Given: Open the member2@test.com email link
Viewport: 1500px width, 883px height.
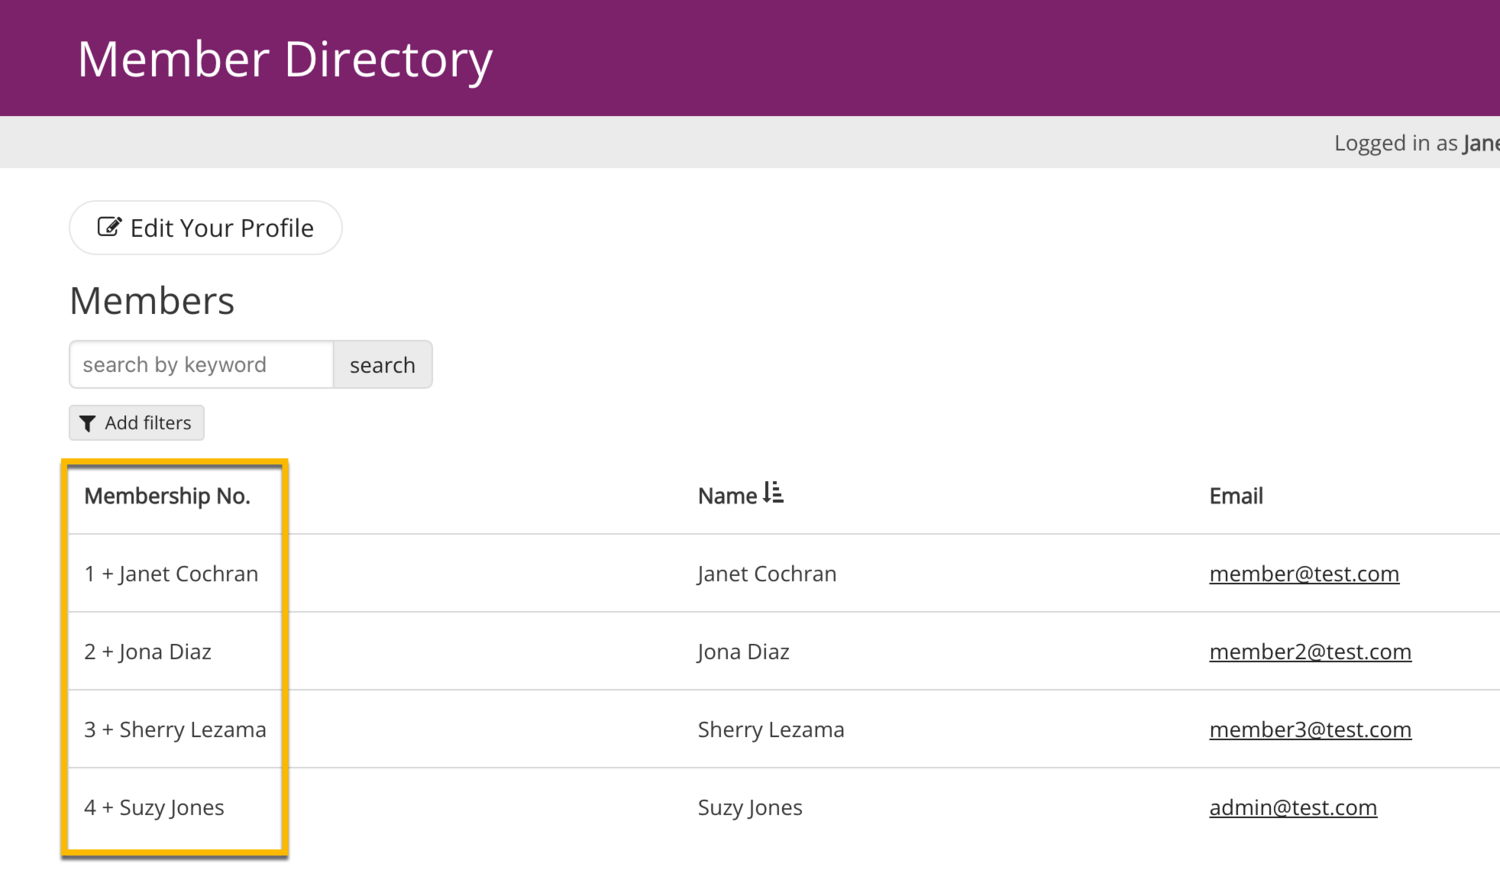Looking at the screenshot, I should point(1309,652).
